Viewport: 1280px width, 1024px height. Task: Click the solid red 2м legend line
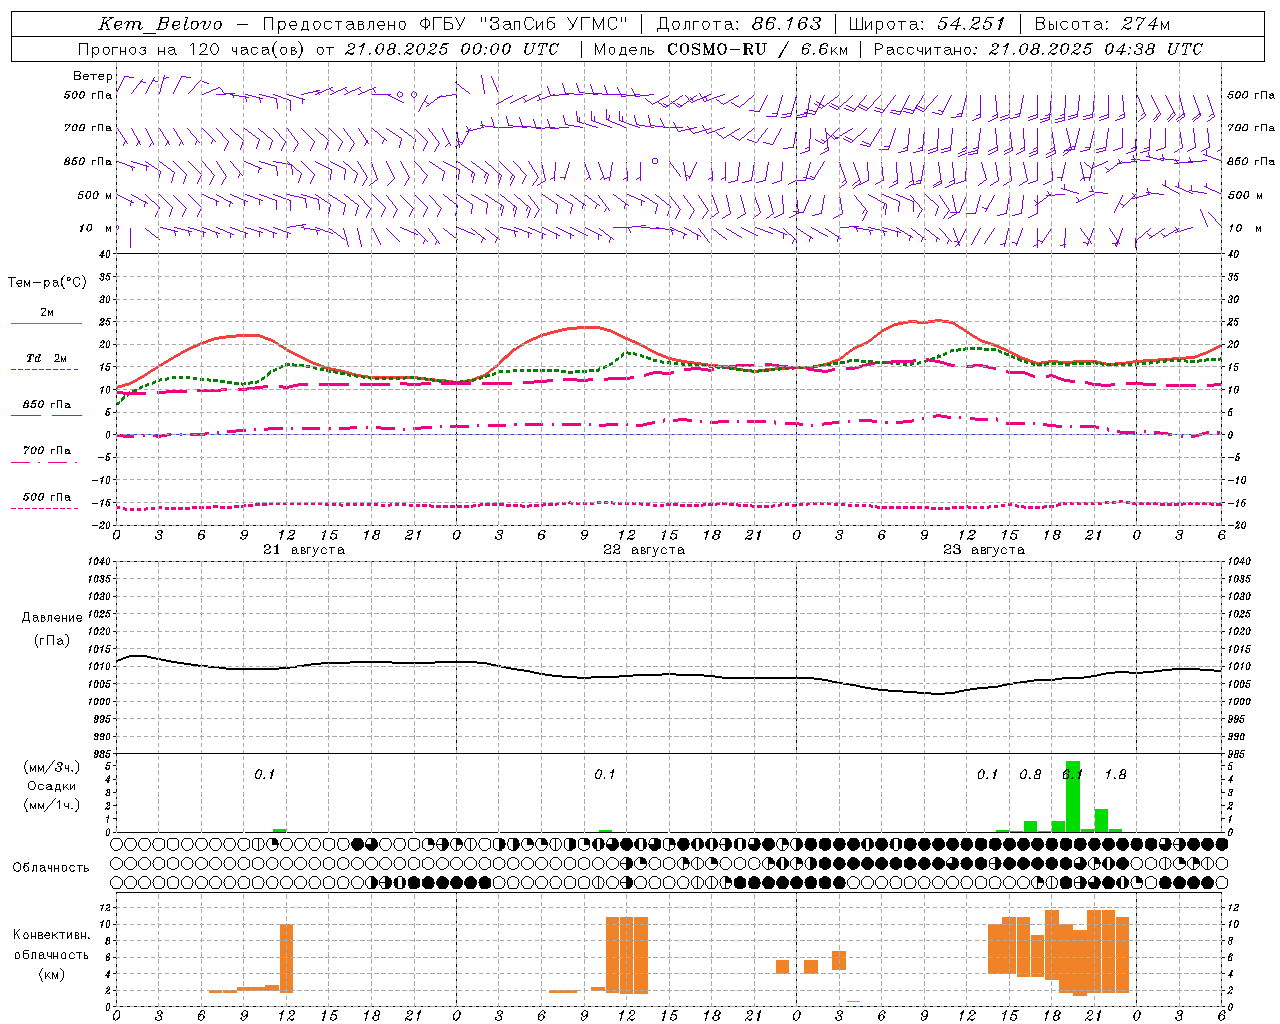tap(46, 323)
